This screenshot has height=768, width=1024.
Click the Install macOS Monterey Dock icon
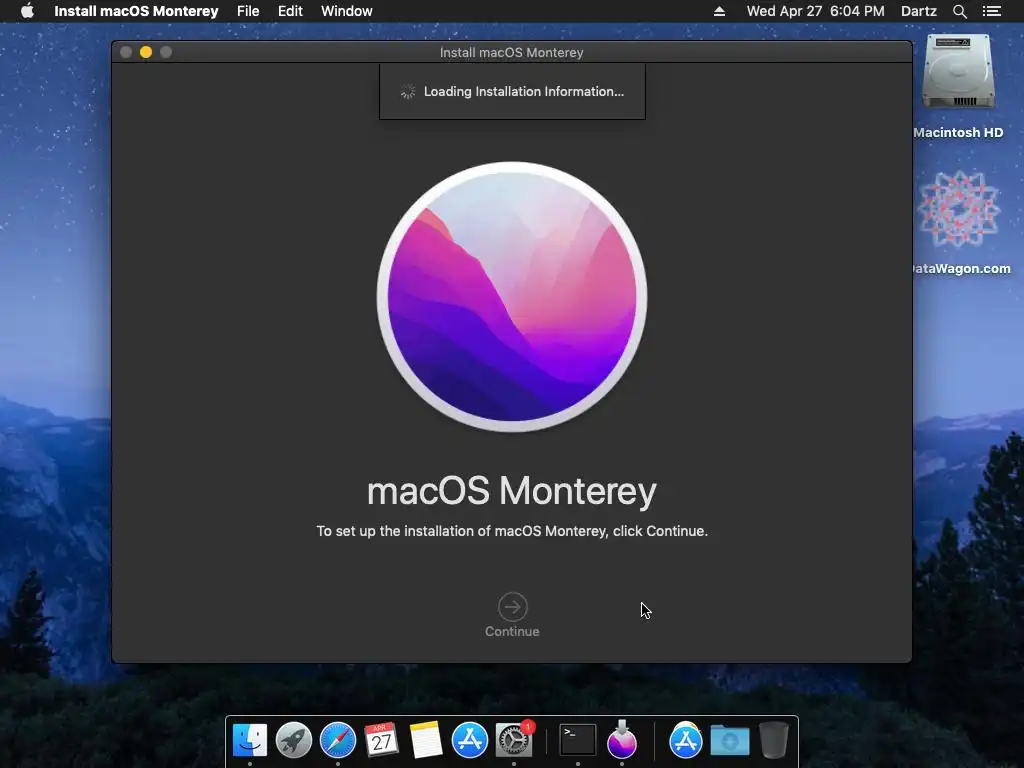[622, 740]
